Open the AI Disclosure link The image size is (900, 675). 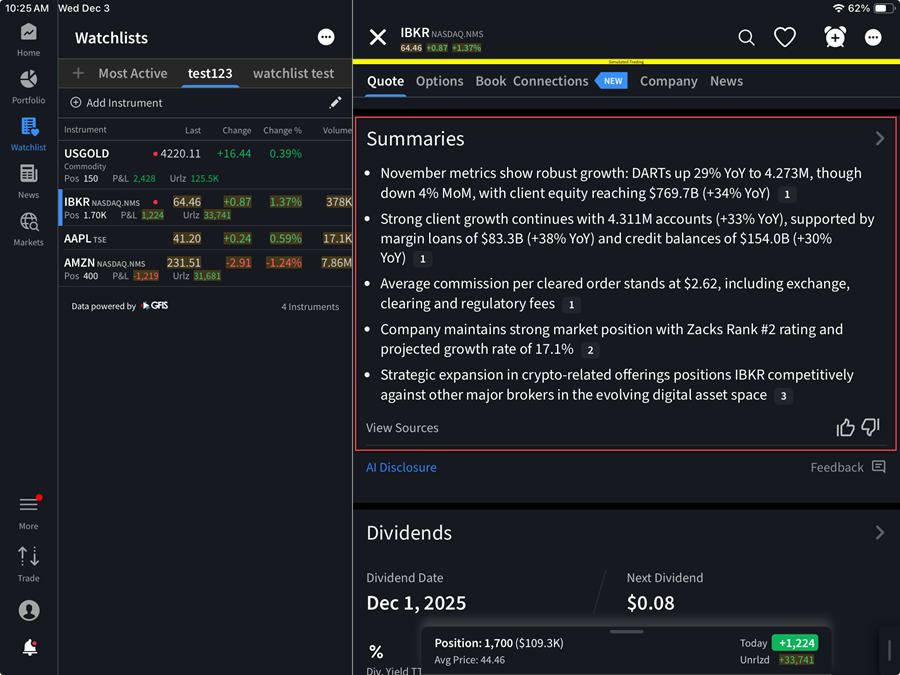coord(401,467)
